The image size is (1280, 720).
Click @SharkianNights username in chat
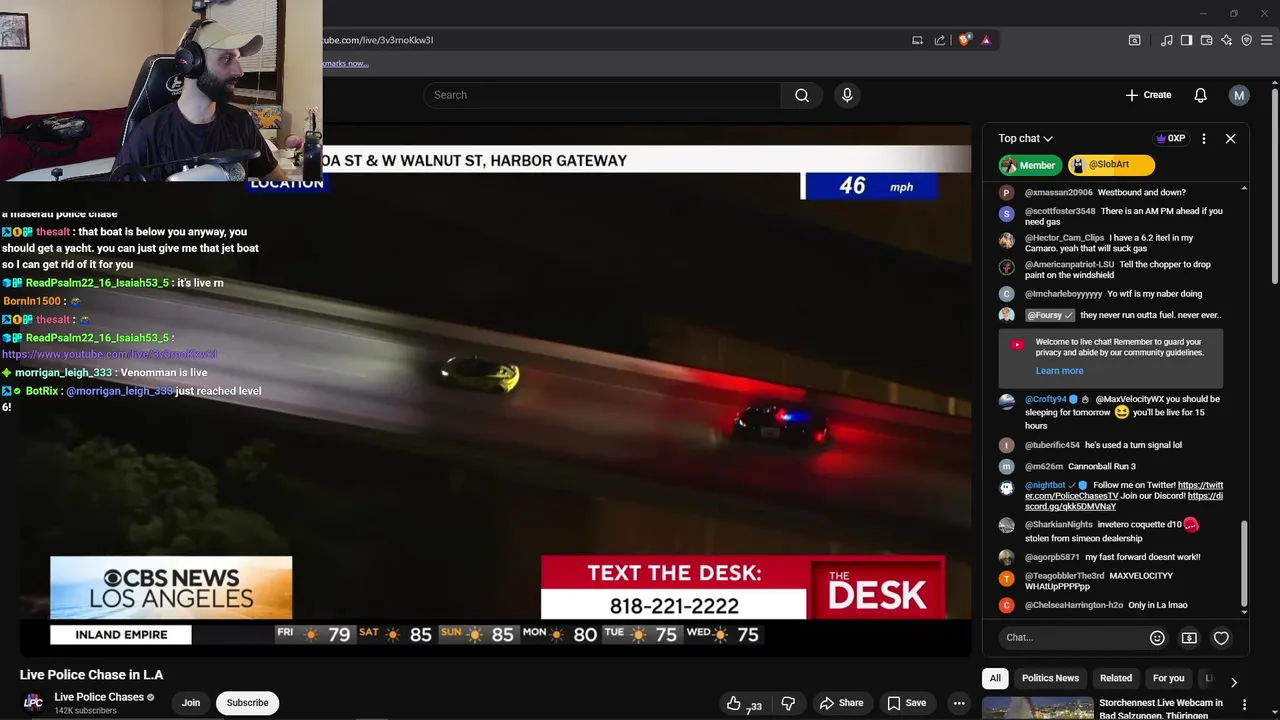(1059, 524)
